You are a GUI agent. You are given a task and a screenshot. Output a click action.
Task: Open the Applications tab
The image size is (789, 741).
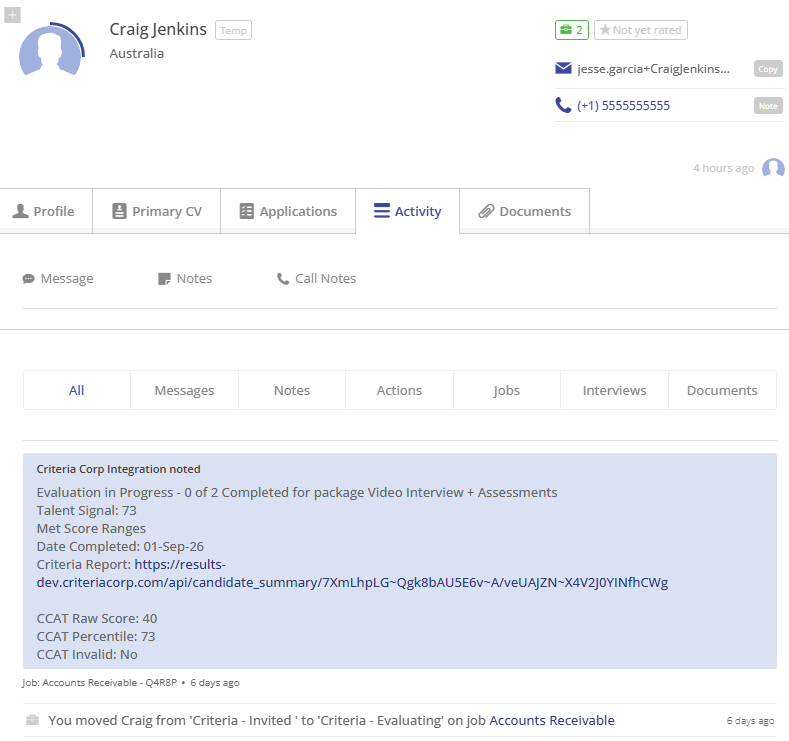[x=288, y=211]
